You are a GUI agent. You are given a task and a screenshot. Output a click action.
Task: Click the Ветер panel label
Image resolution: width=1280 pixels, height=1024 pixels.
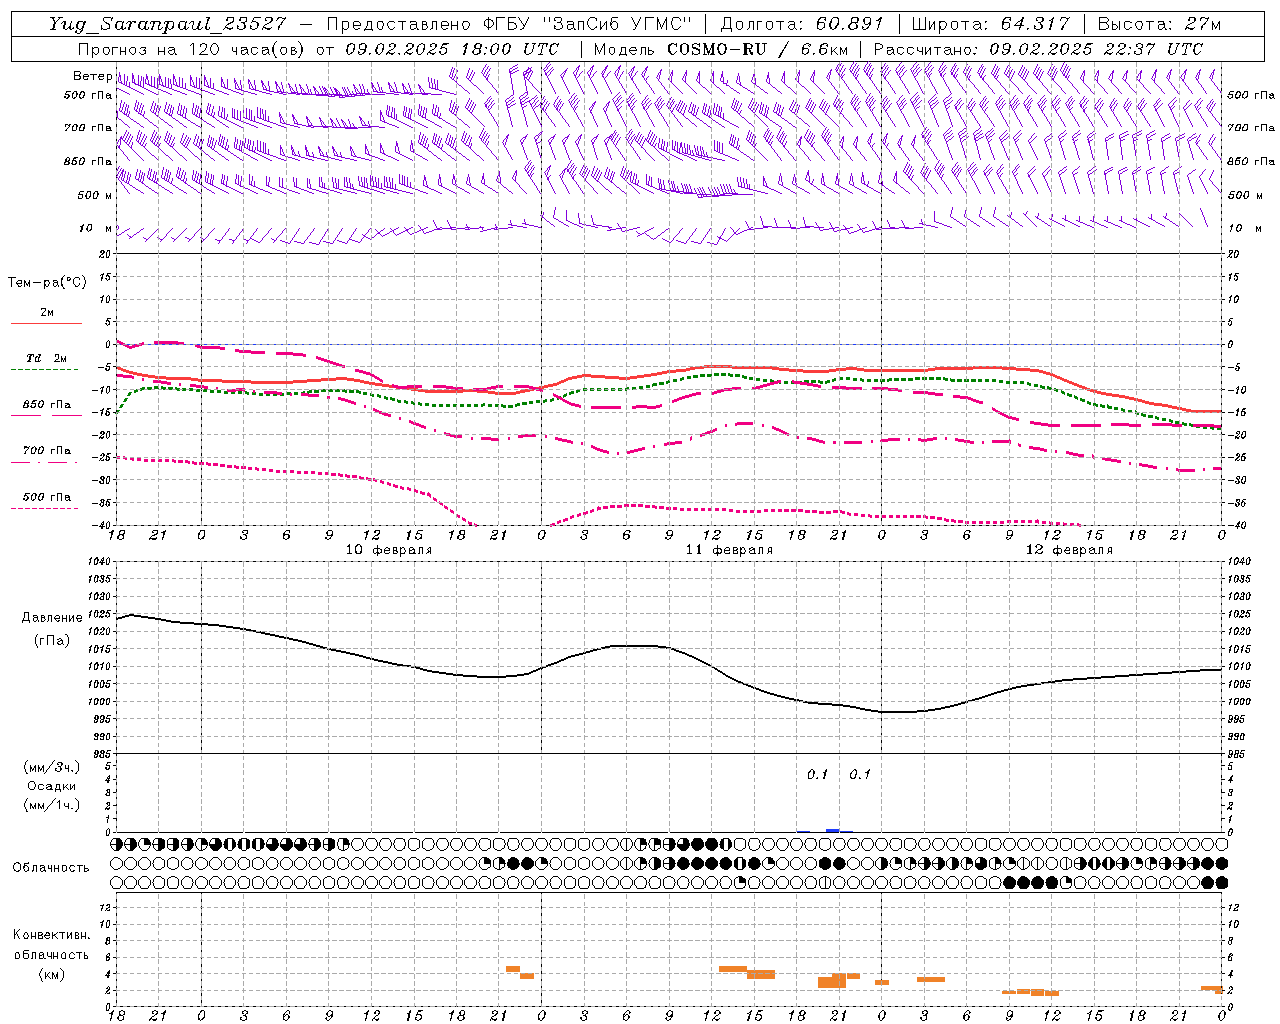point(93,76)
